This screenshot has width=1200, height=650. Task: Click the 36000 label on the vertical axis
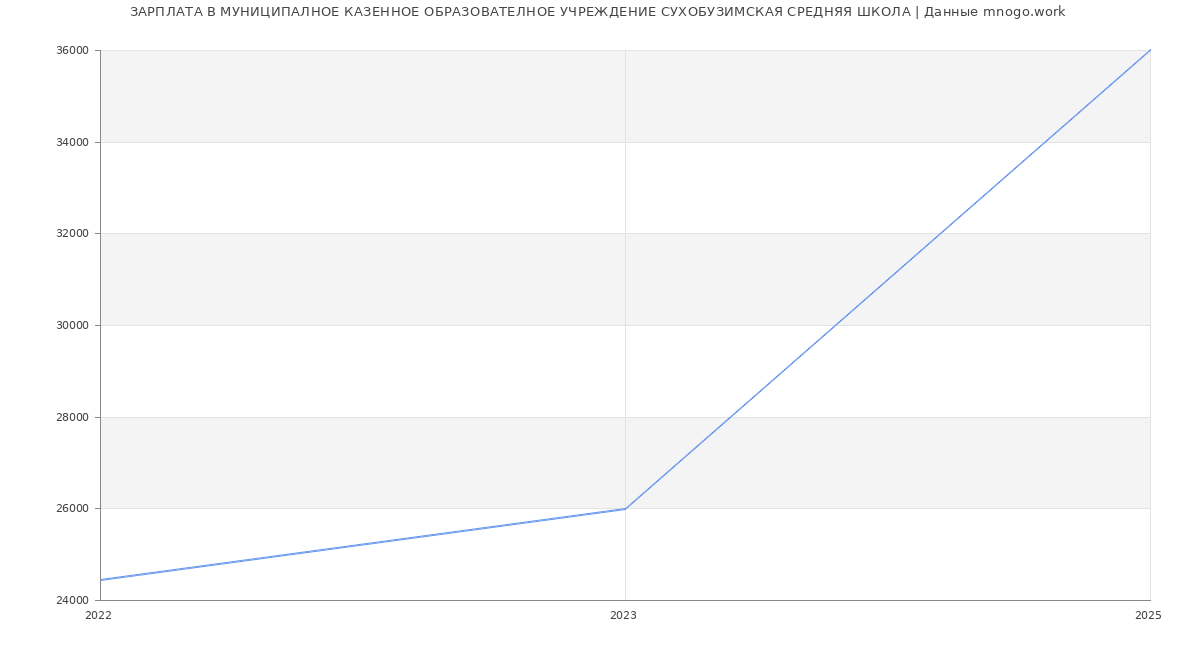(72, 51)
